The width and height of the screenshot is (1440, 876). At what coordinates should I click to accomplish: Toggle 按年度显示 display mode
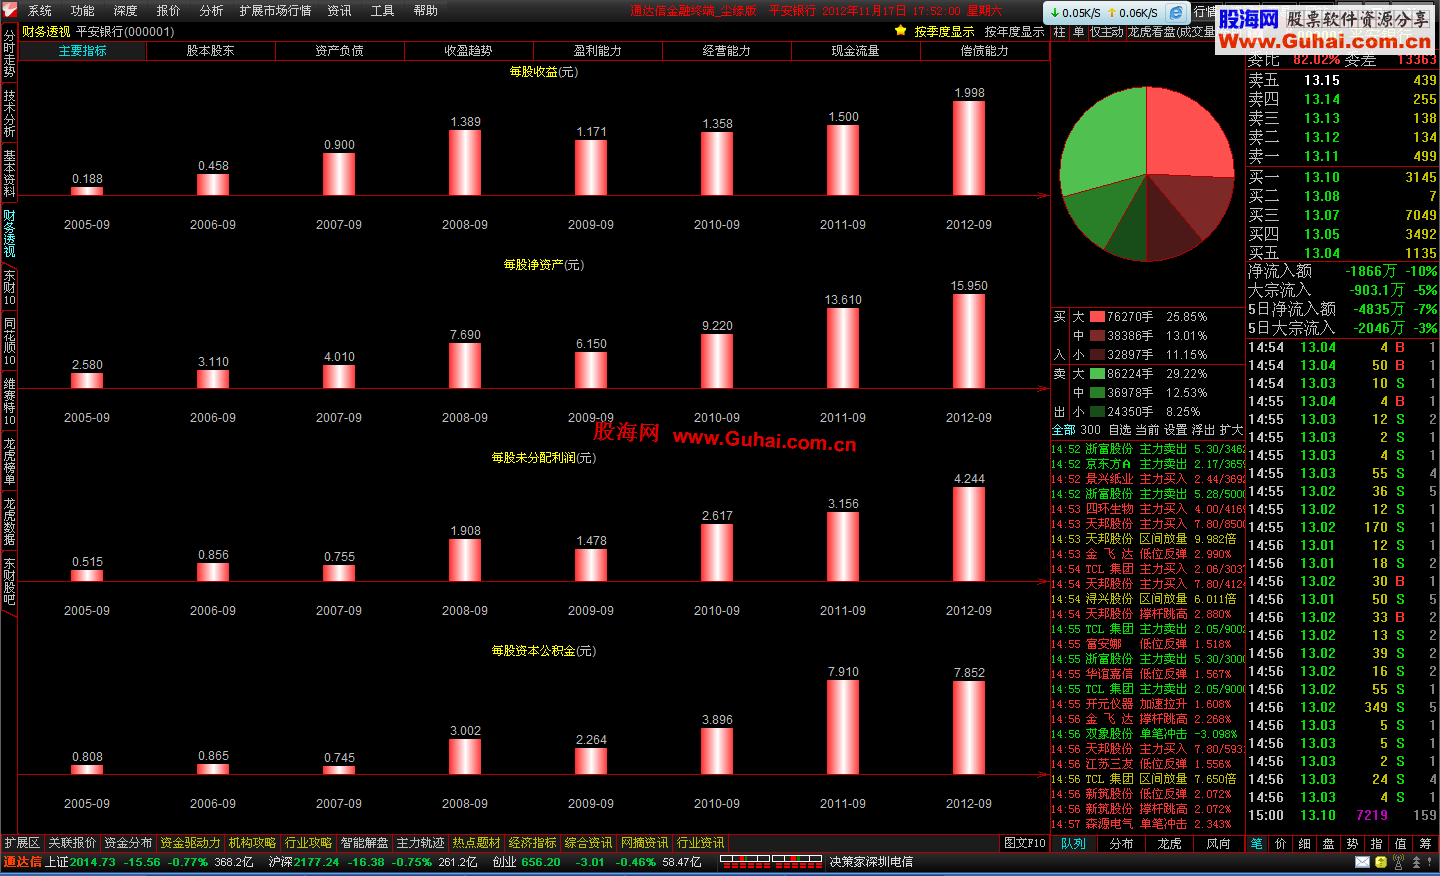point(1014,32)
